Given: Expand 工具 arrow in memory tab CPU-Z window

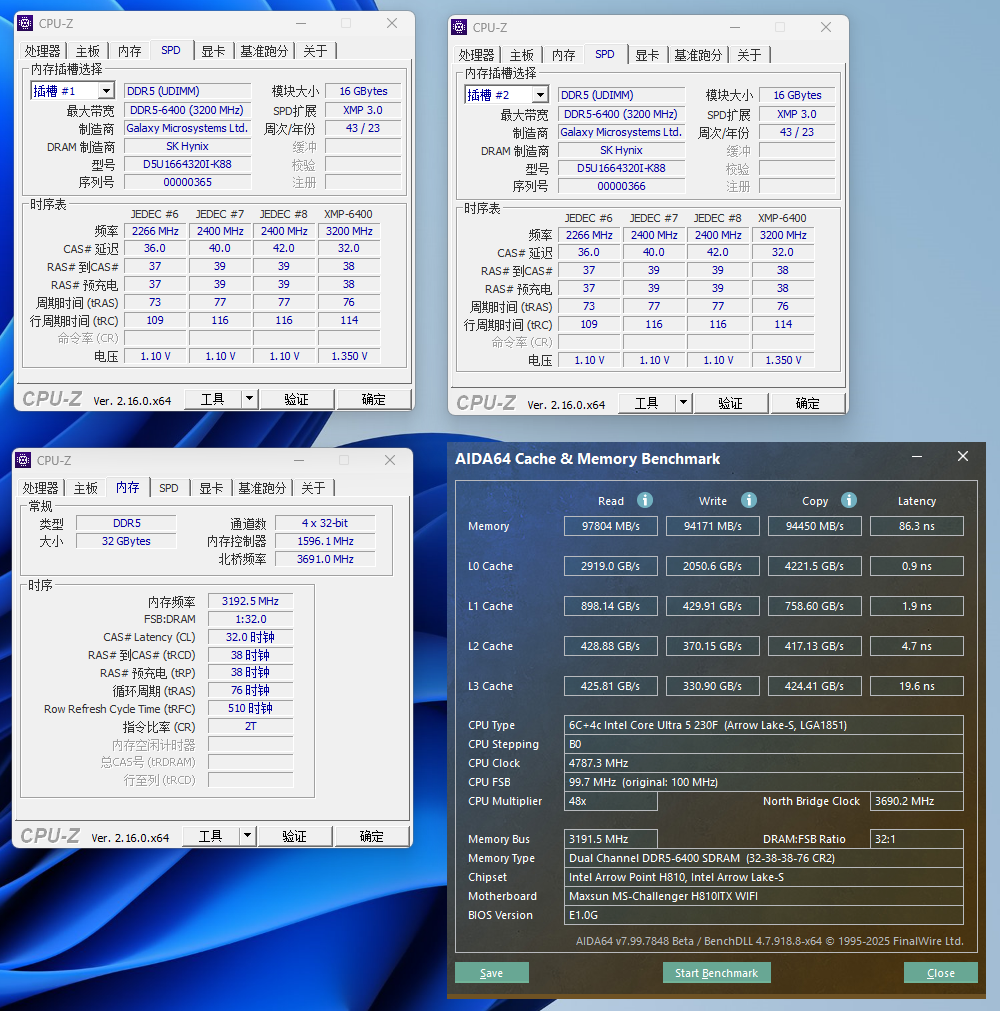Looking at the screenshot, I should (248, 836).
